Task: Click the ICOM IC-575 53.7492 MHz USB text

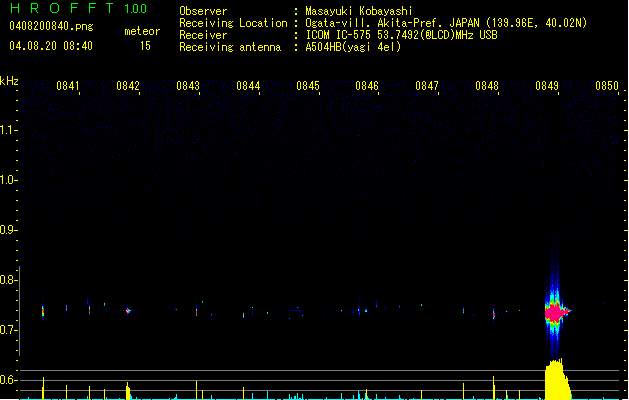Action: click(x=402, y=35)
